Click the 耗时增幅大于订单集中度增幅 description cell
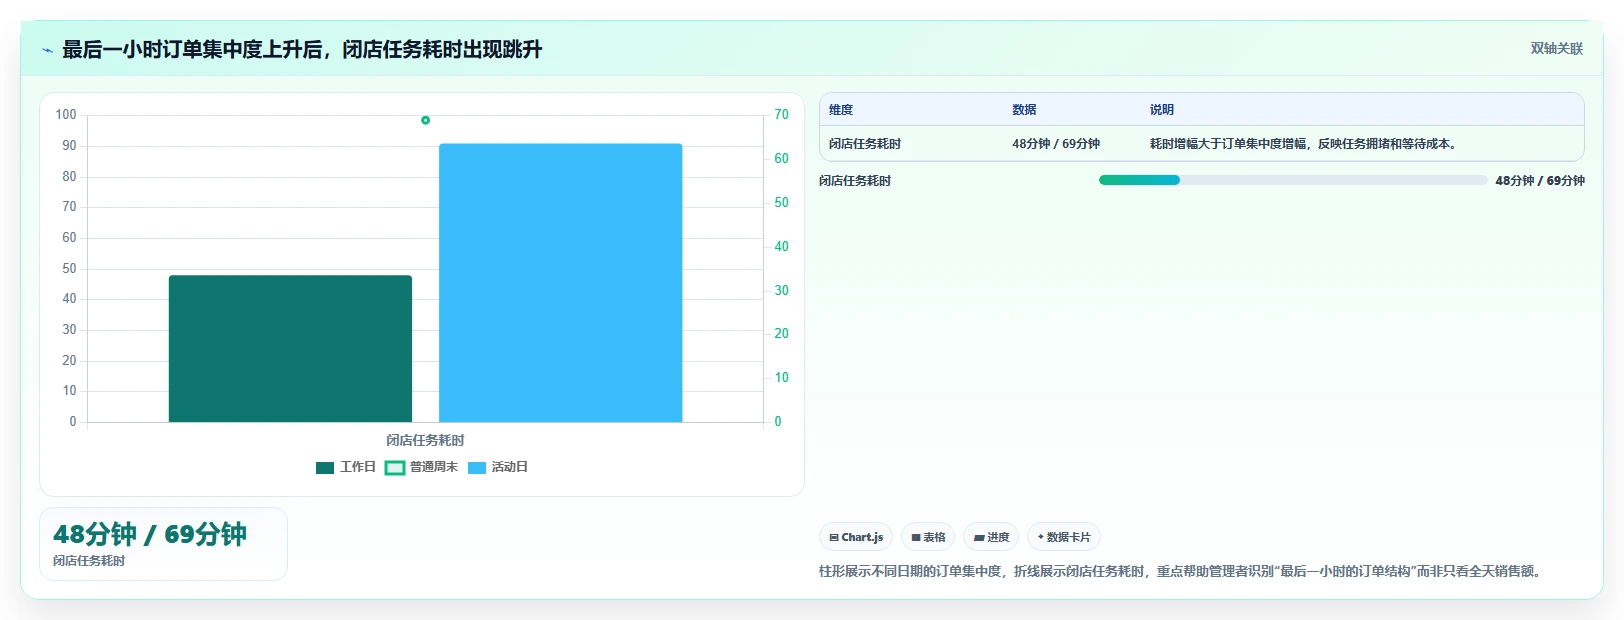1624x620 pixels. tap(1305, 144)
